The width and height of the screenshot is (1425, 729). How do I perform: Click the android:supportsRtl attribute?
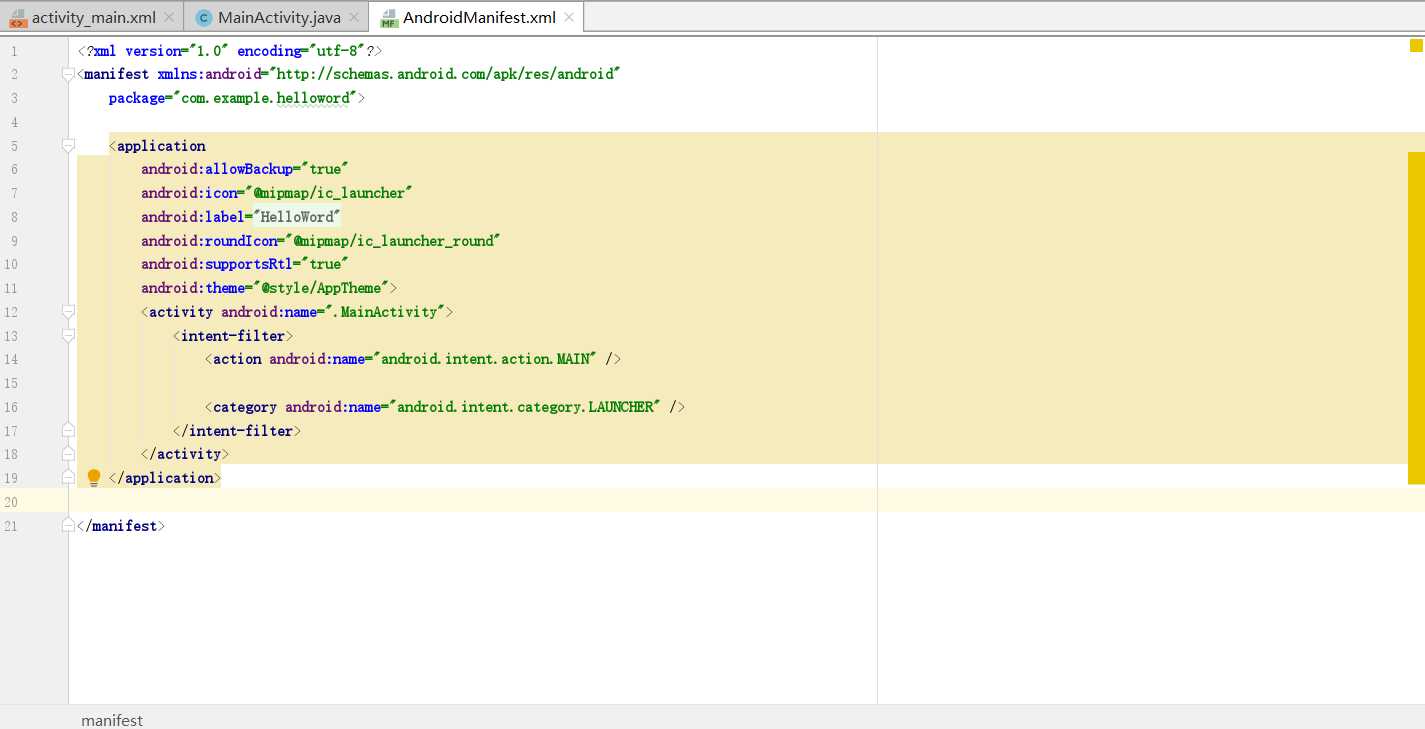[217, 264]
